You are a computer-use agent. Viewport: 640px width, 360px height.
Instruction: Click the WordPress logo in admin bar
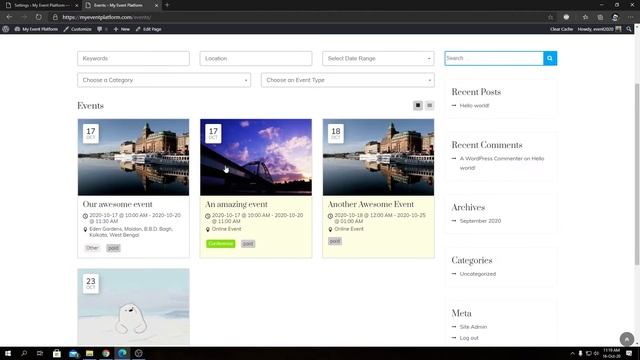click(x=6, y=29)
